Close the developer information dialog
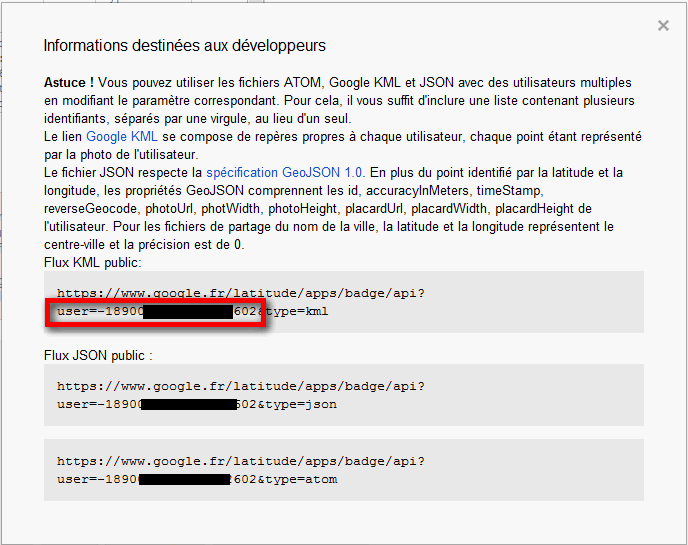This screenshot has width=688, height=545. tap(663, 26)
